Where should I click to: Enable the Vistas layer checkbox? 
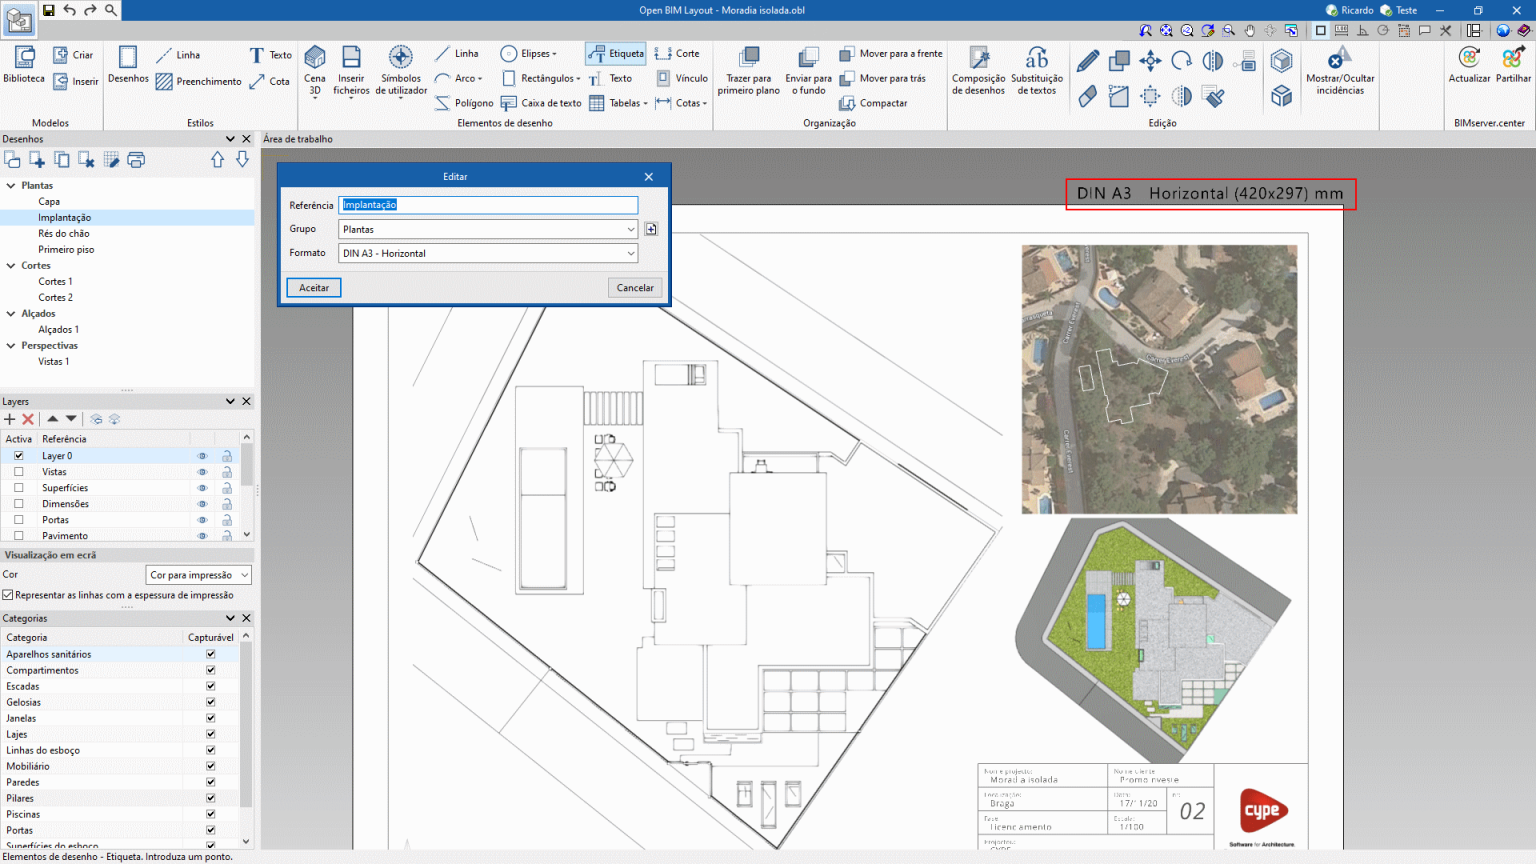click(18, 471)
